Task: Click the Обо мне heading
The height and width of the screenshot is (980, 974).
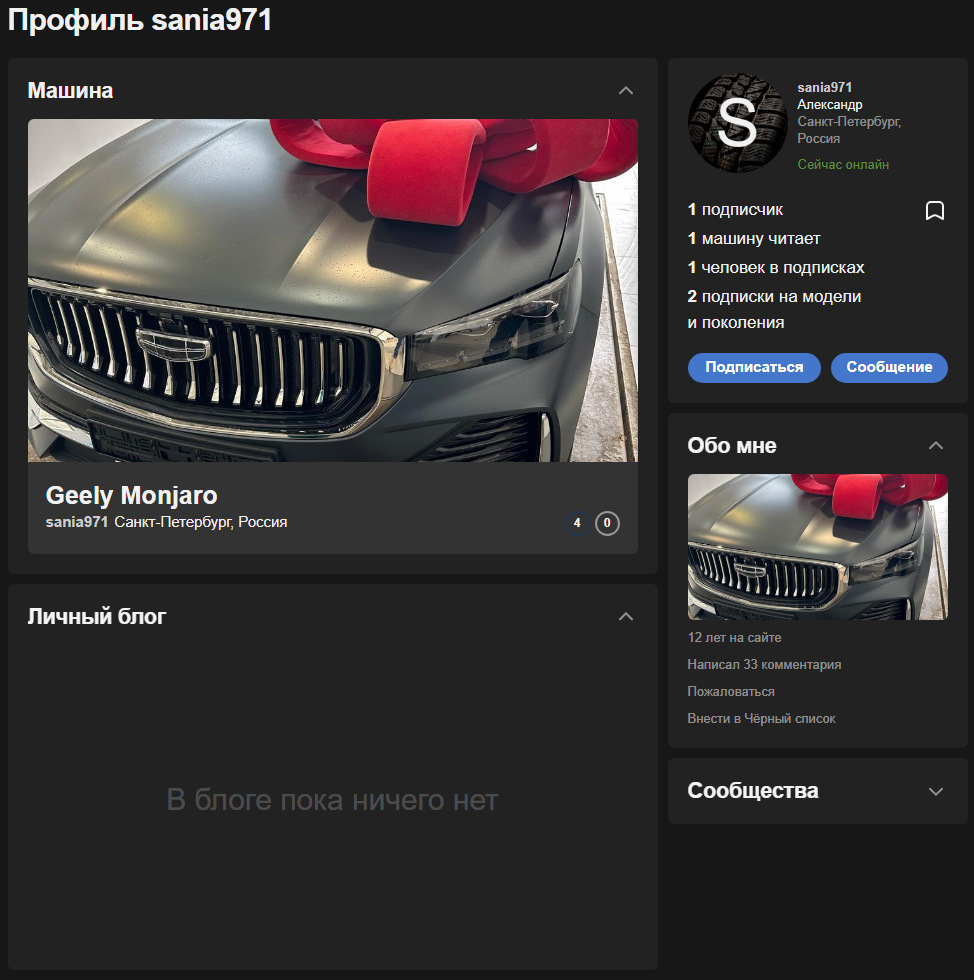Action: tap(732, 446)
